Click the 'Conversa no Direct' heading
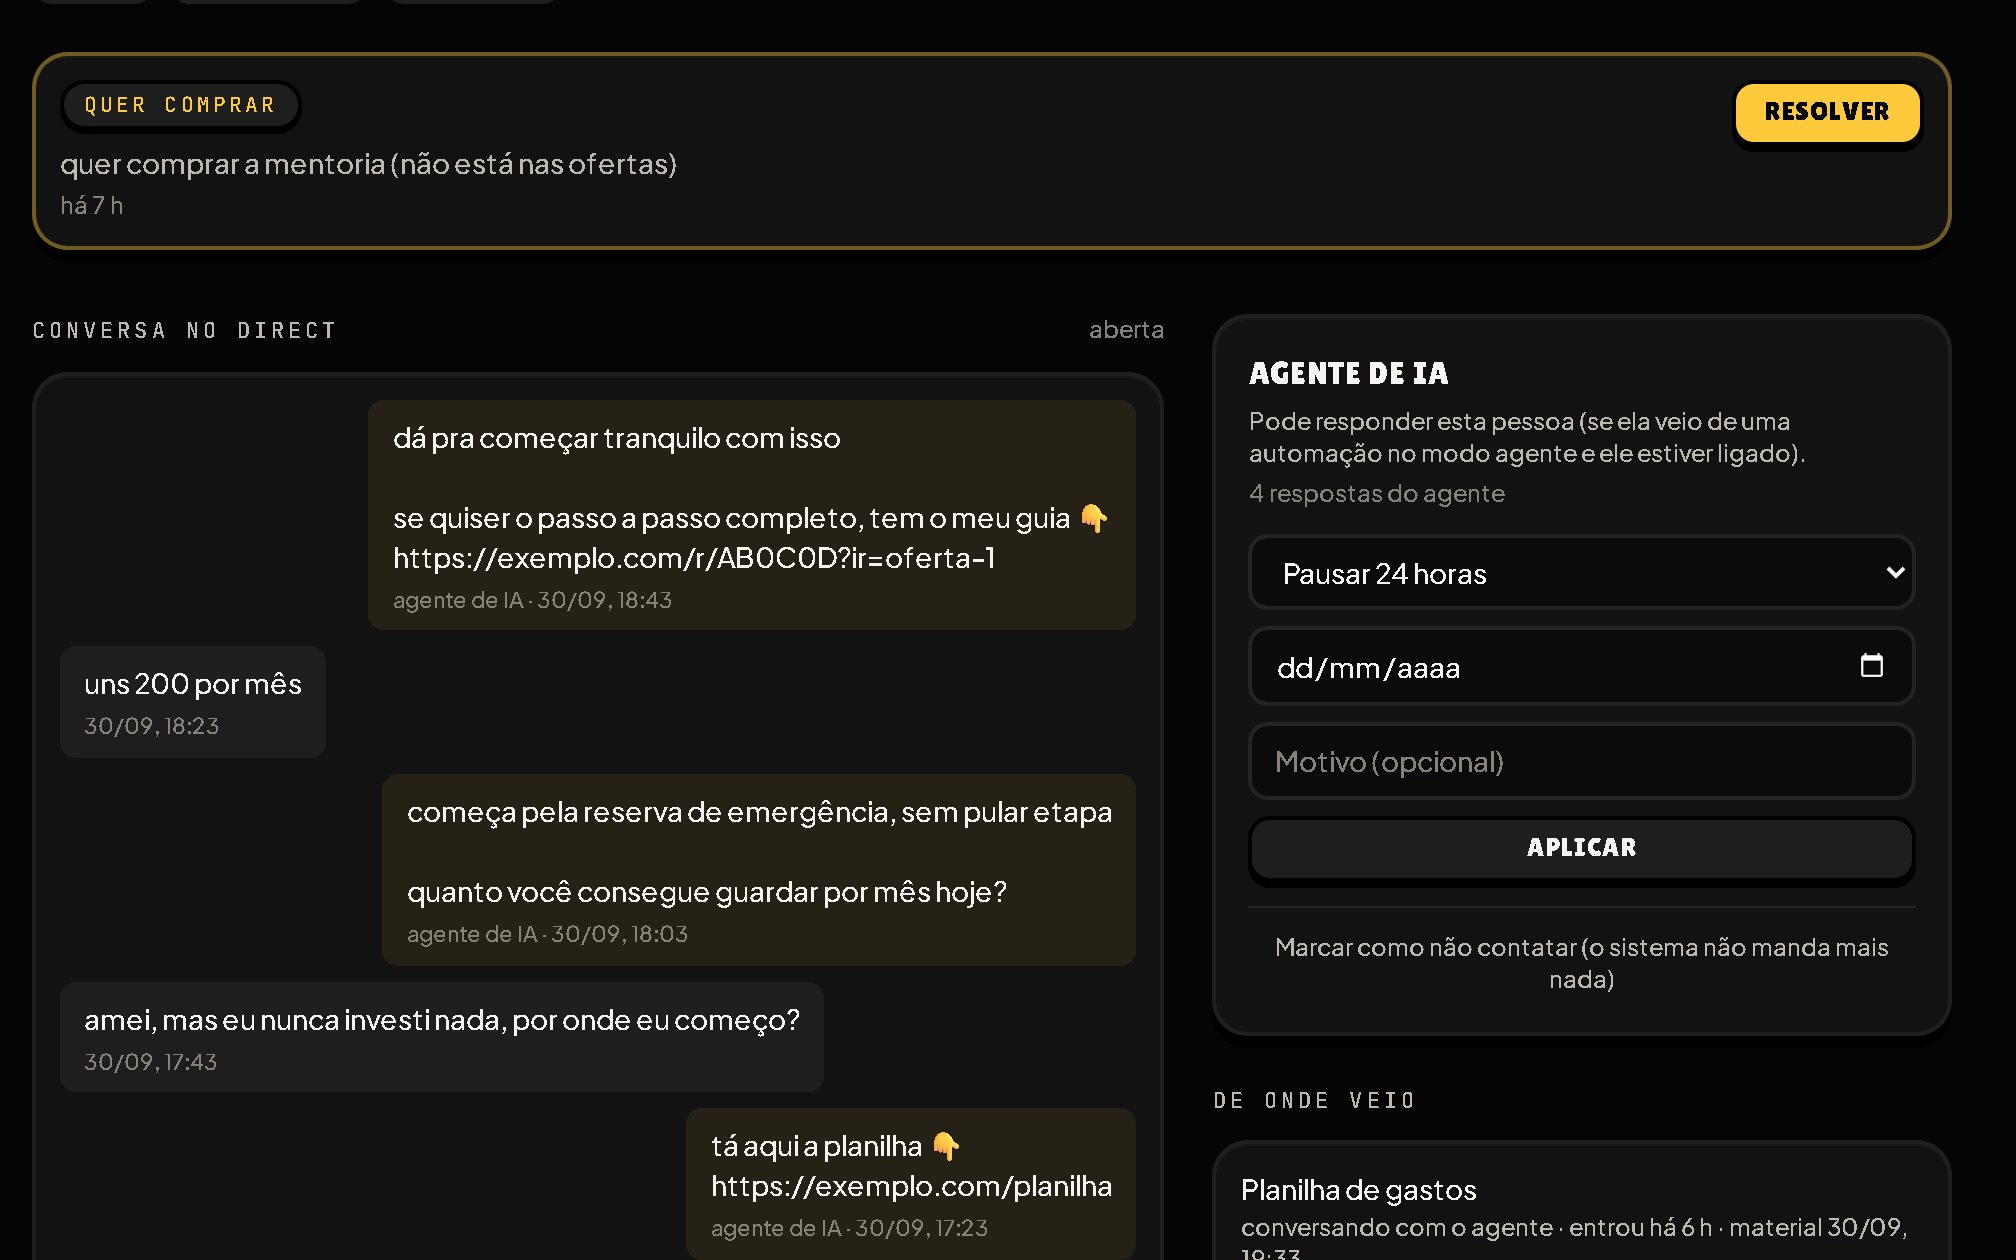The height and width of the screenshot is (1260, 2016). pyautogui.click(x=185, y=331)
